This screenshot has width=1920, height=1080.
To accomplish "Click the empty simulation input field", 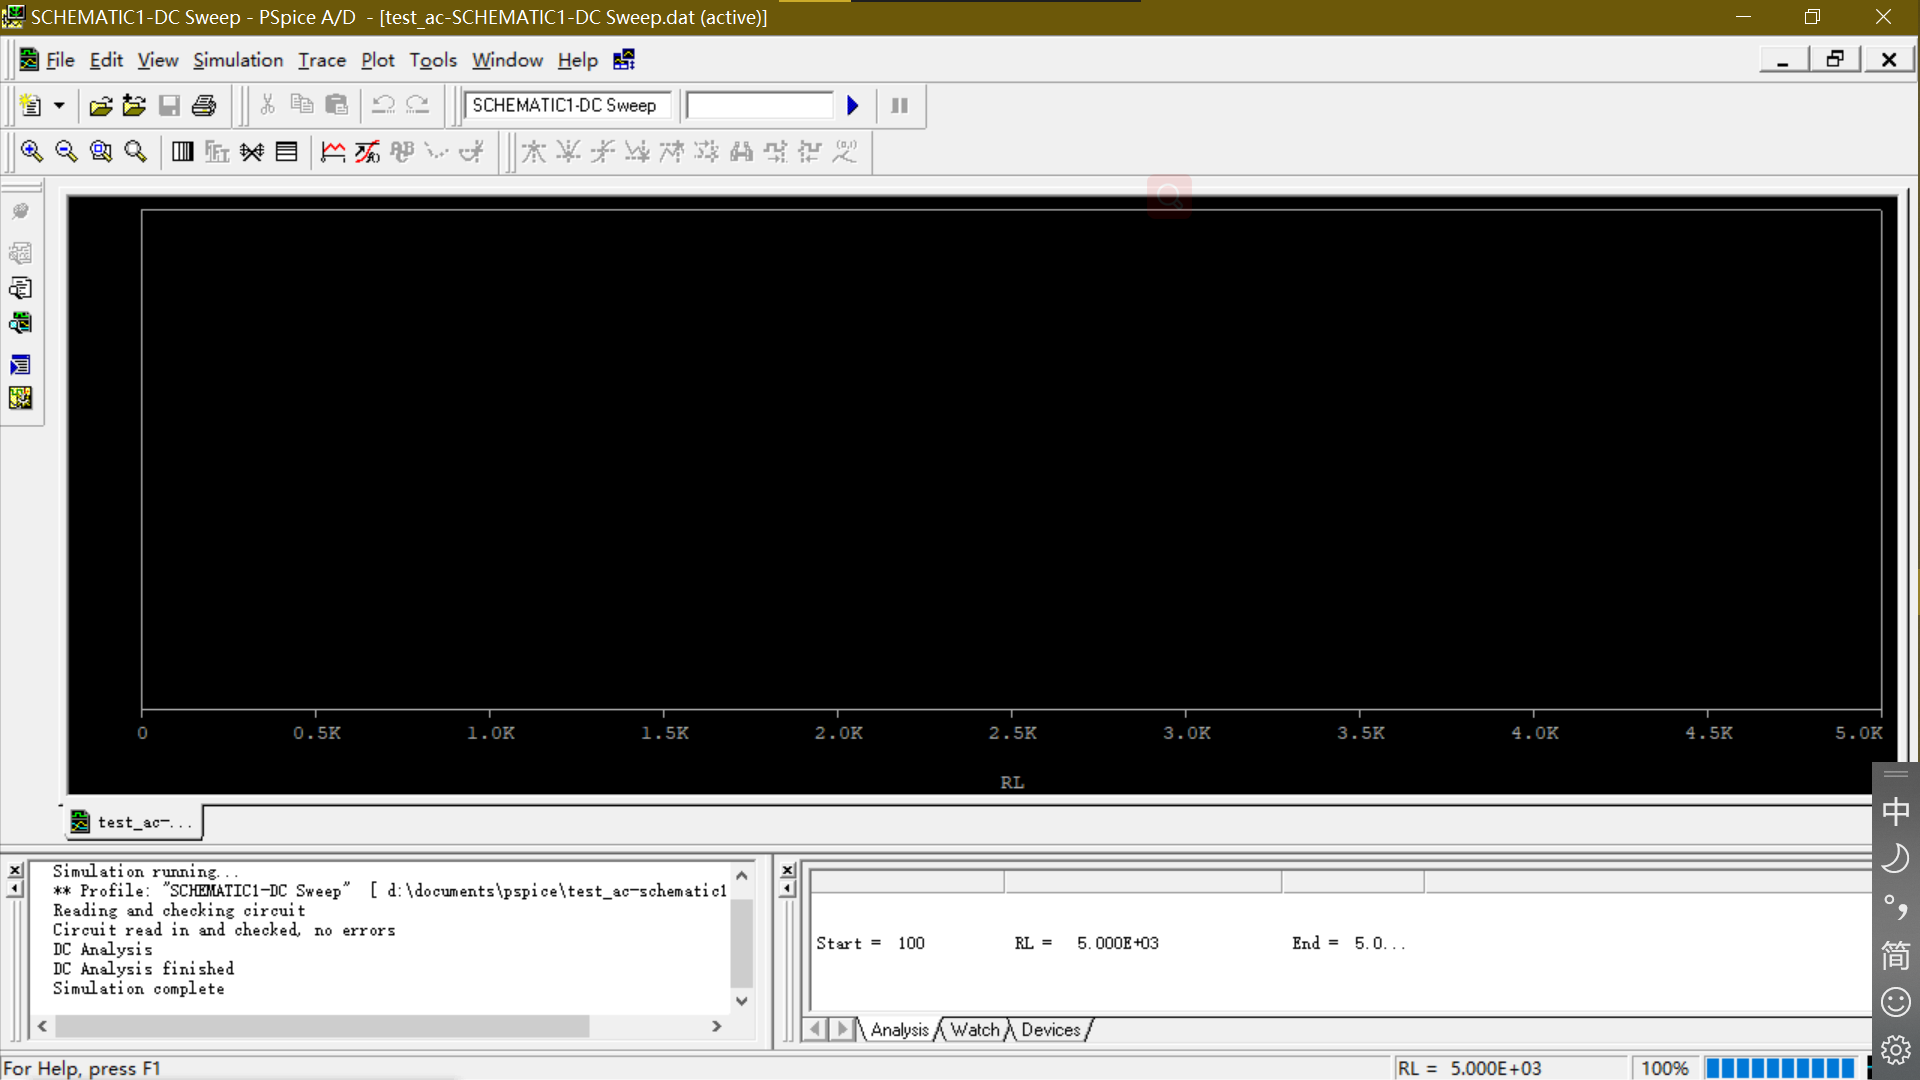I will click(x=759, y=105).
